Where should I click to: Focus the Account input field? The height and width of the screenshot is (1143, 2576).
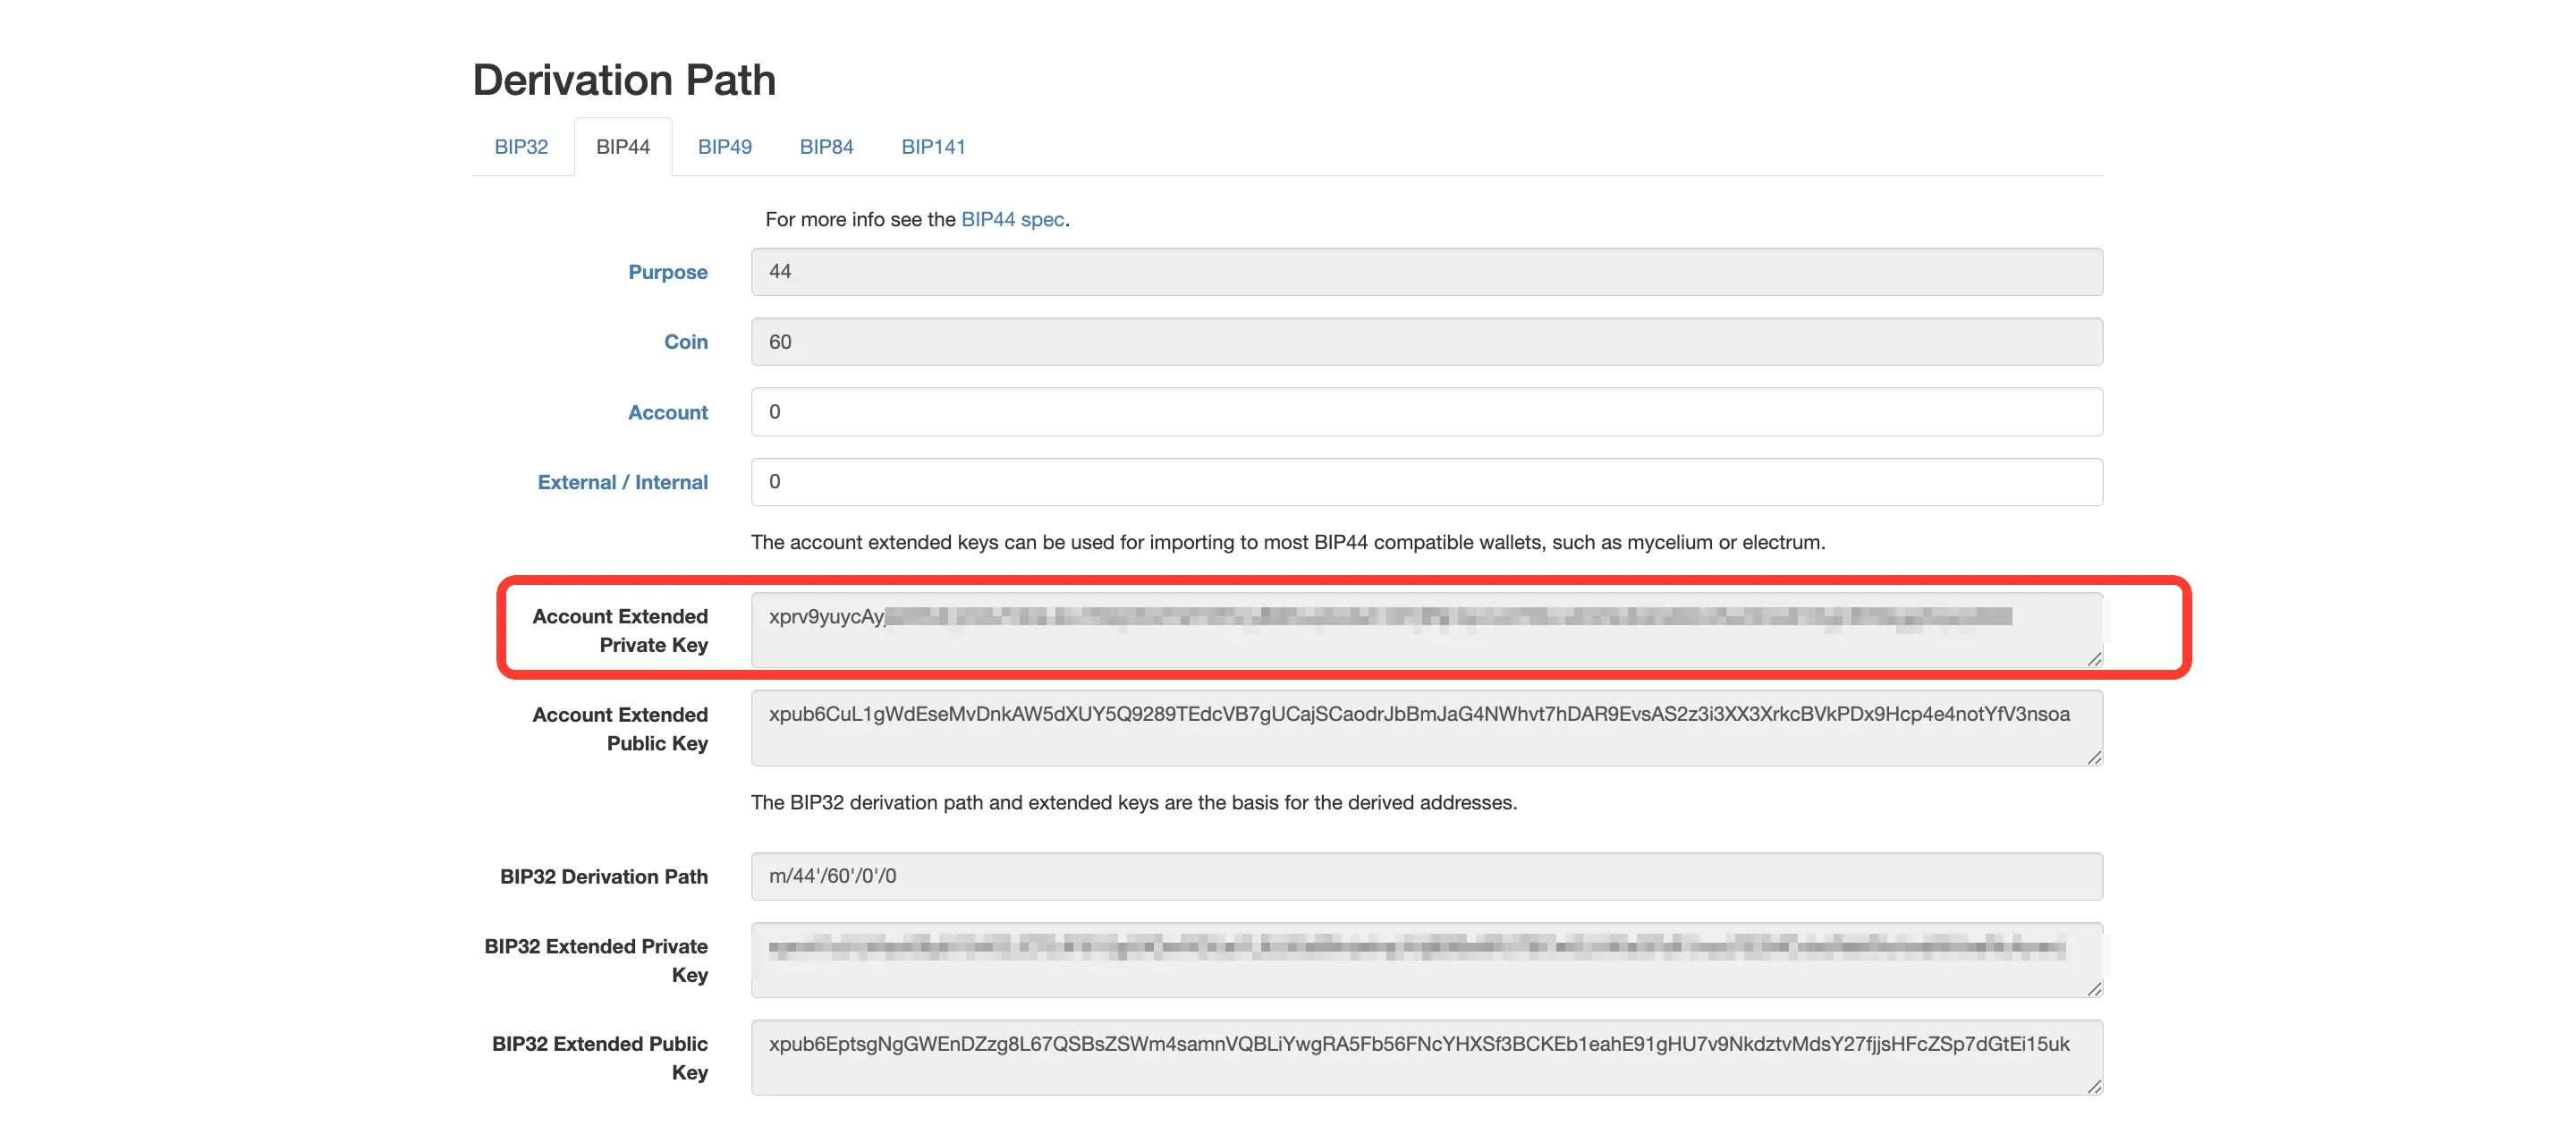[1426, 412]
